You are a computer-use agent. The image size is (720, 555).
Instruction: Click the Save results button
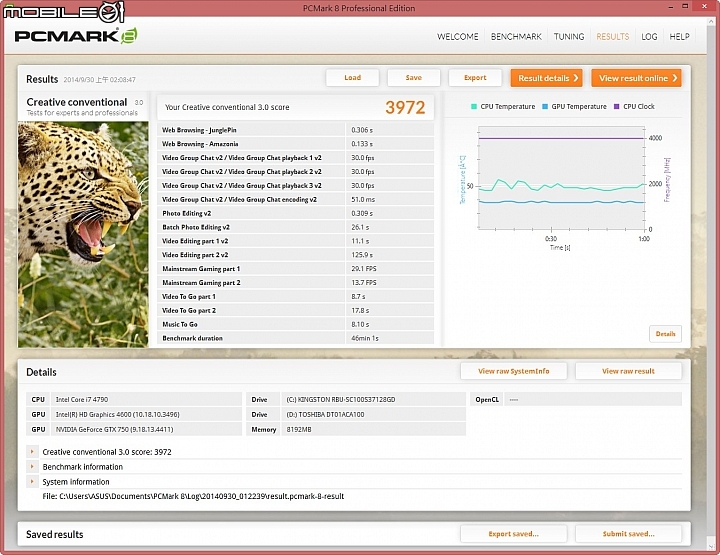414,78
